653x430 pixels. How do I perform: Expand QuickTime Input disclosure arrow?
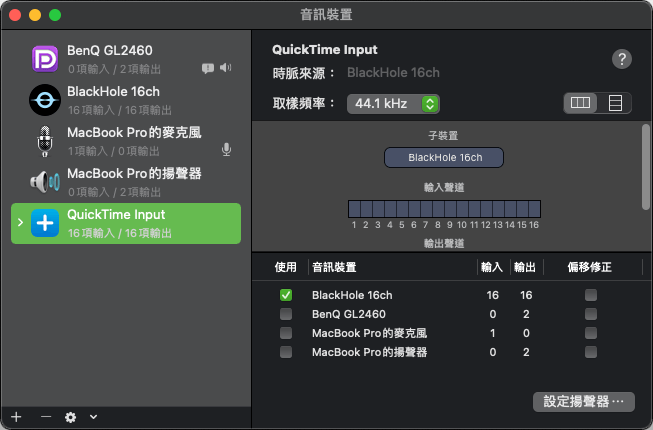(20, 223)
